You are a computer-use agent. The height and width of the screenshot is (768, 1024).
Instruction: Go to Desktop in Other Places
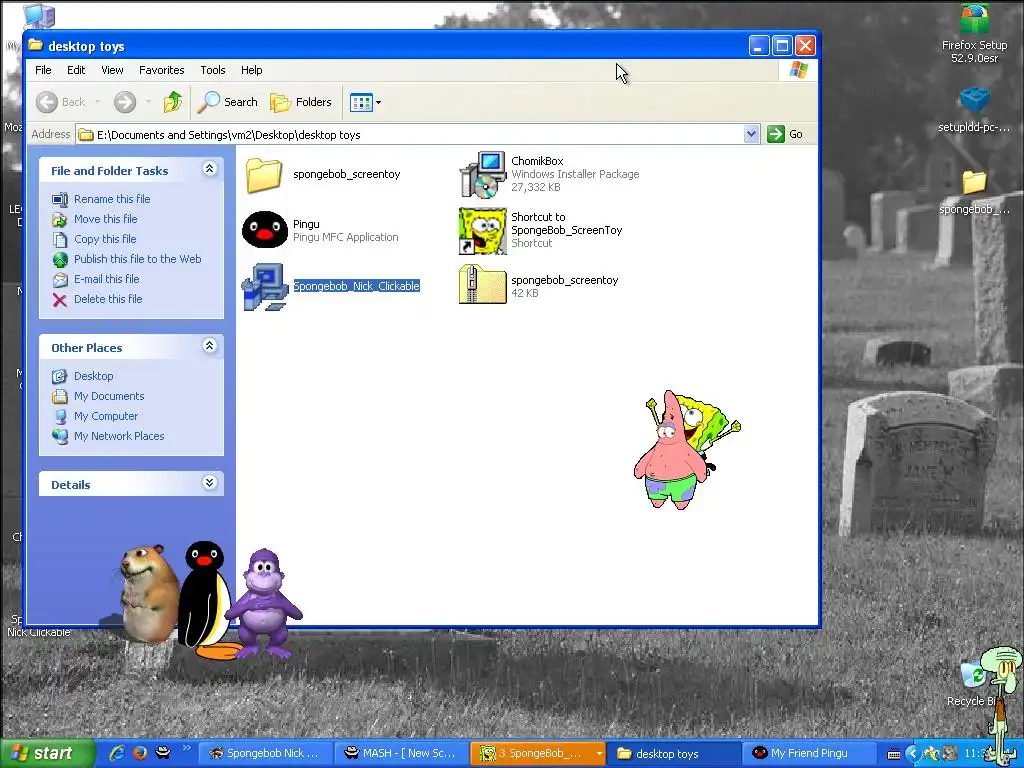pos(93,376)
